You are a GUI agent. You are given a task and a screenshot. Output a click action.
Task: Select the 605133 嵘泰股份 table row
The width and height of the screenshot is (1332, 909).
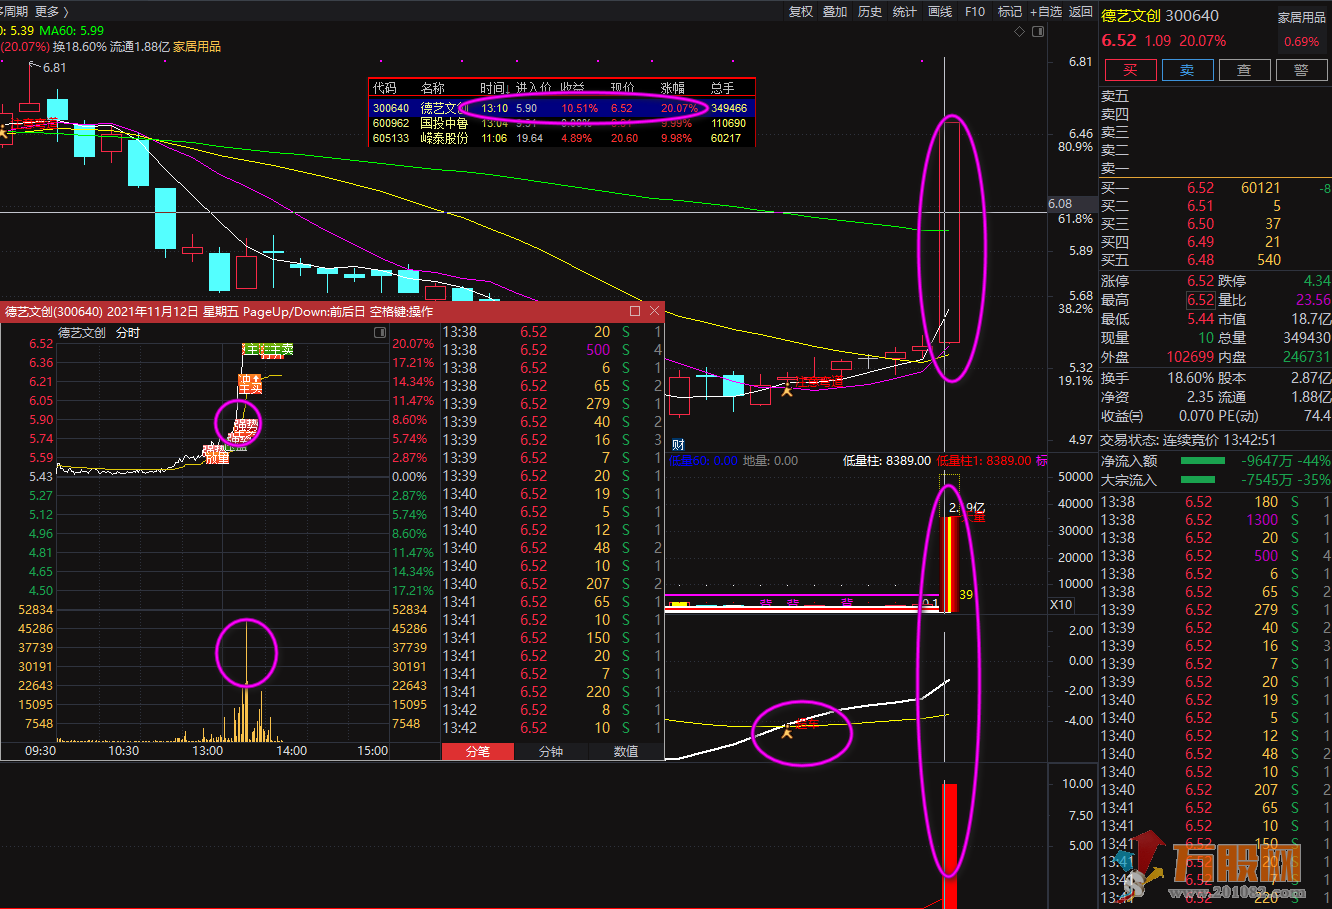point(562,138)
